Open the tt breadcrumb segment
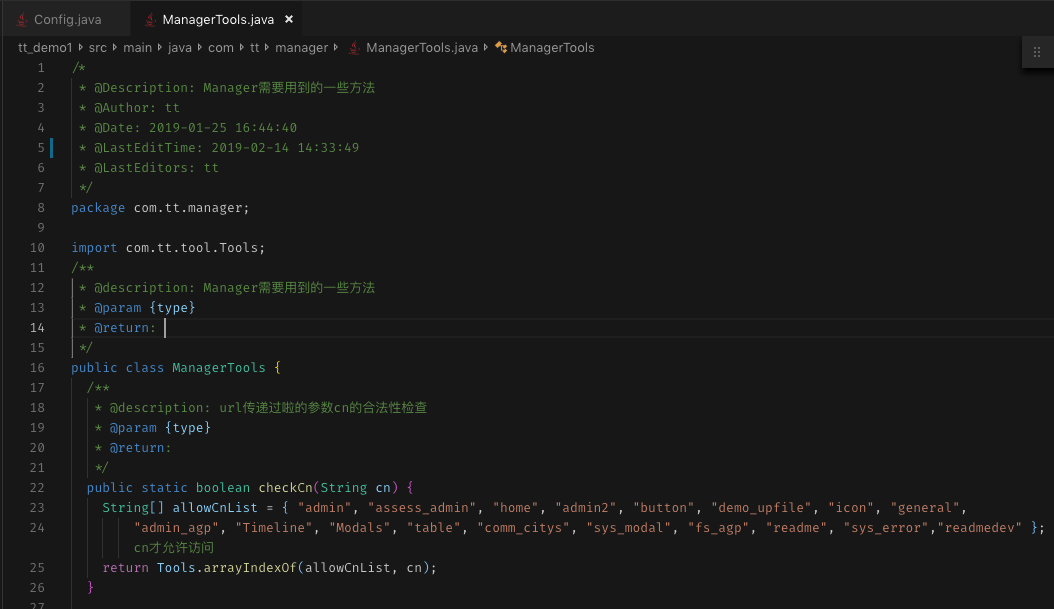This screenshot has height=609, width=1054. [254, 48]
